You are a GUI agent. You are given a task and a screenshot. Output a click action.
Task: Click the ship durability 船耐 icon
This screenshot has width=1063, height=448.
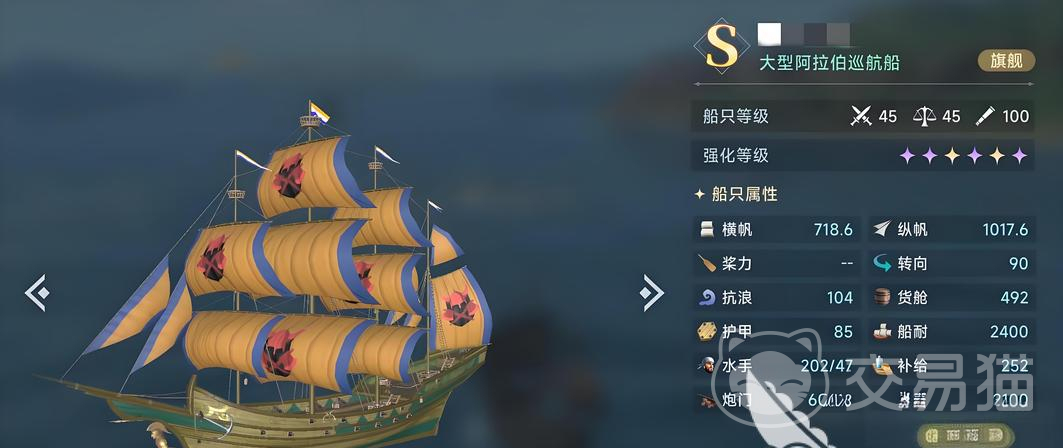click(882, 331)
